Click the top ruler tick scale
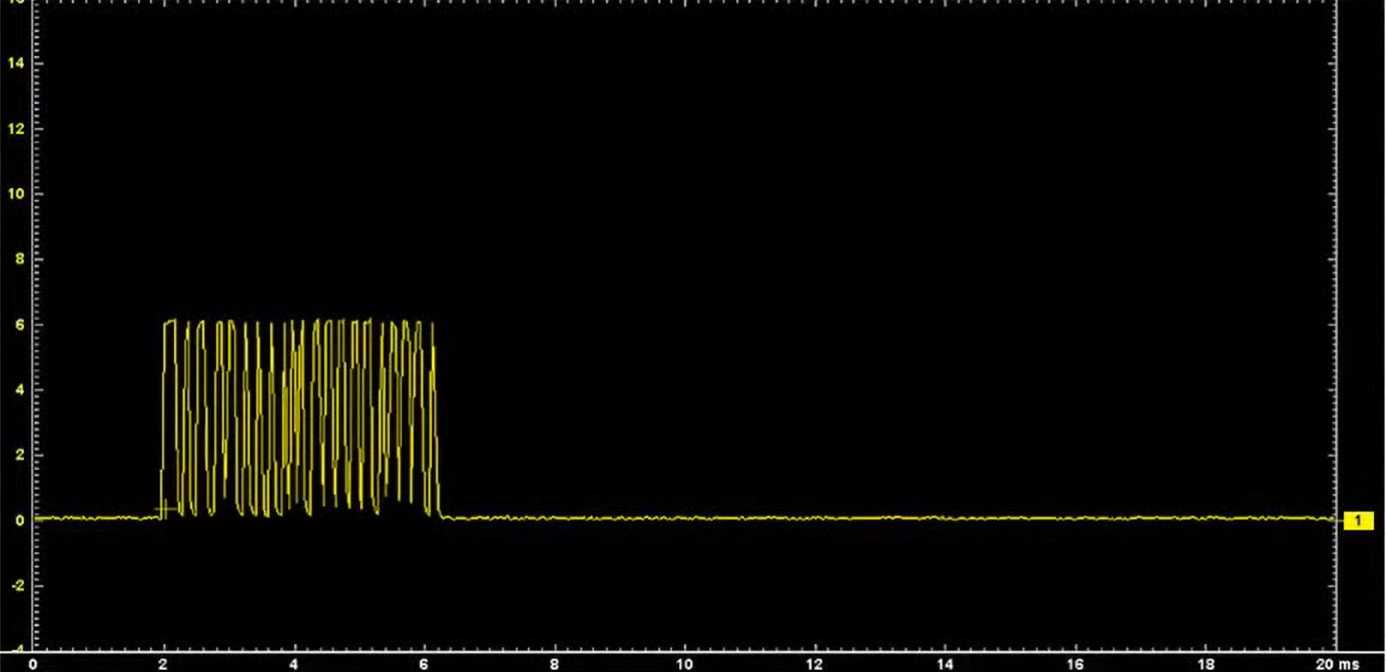Viewport: 1386px width, 672px height. (690, 5)
